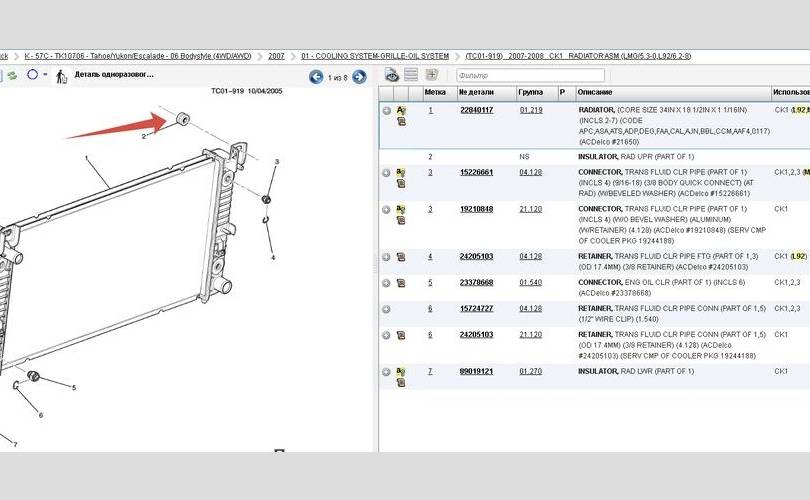The image size is (810, 500).
Task: Click the eye view icon above parts table
Action: point(392,75)
